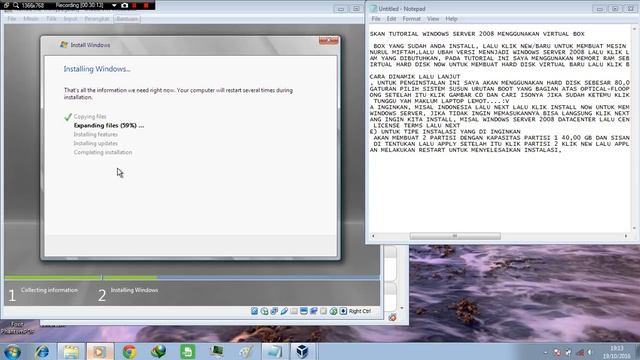Stop the recording with the red stop button
Viewport: 640px width, 360px height.
(x=146, y=5)
